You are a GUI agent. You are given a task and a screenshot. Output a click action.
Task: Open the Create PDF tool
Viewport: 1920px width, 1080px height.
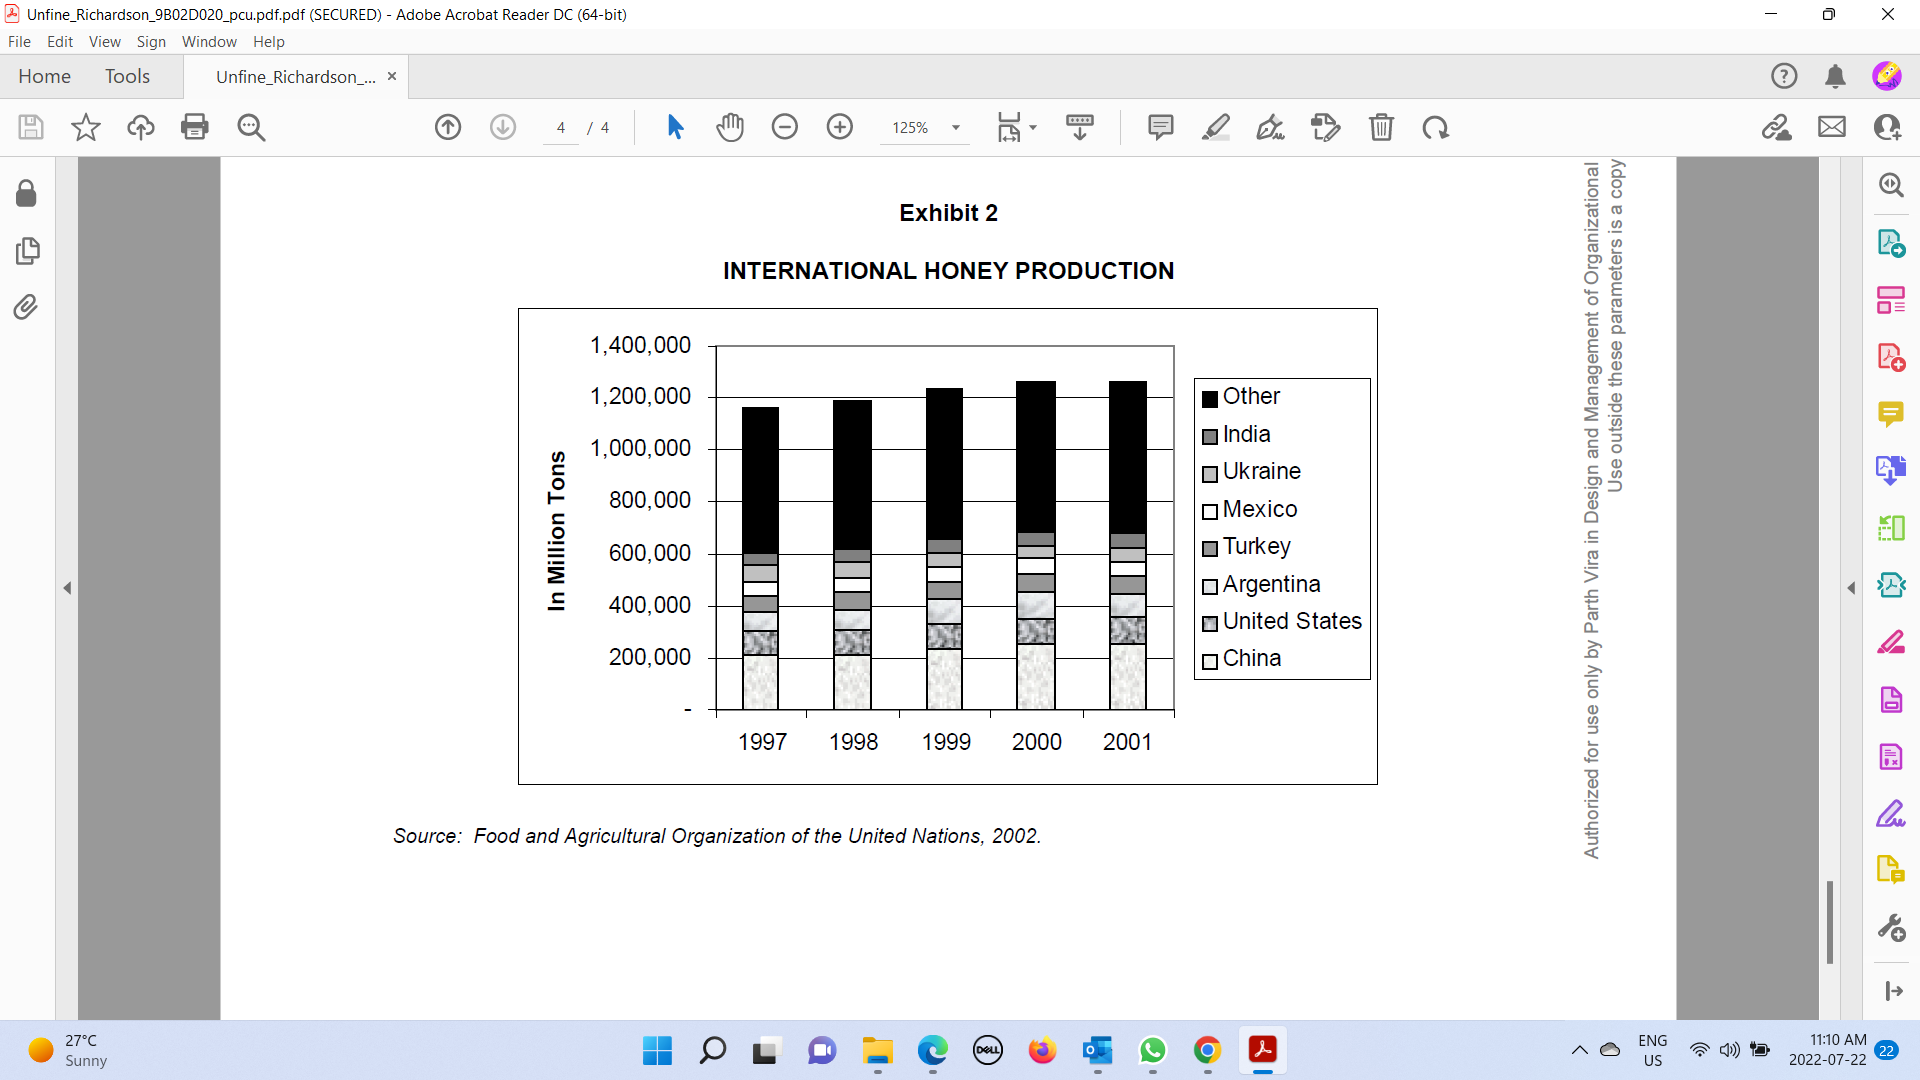click(1892, 356)
